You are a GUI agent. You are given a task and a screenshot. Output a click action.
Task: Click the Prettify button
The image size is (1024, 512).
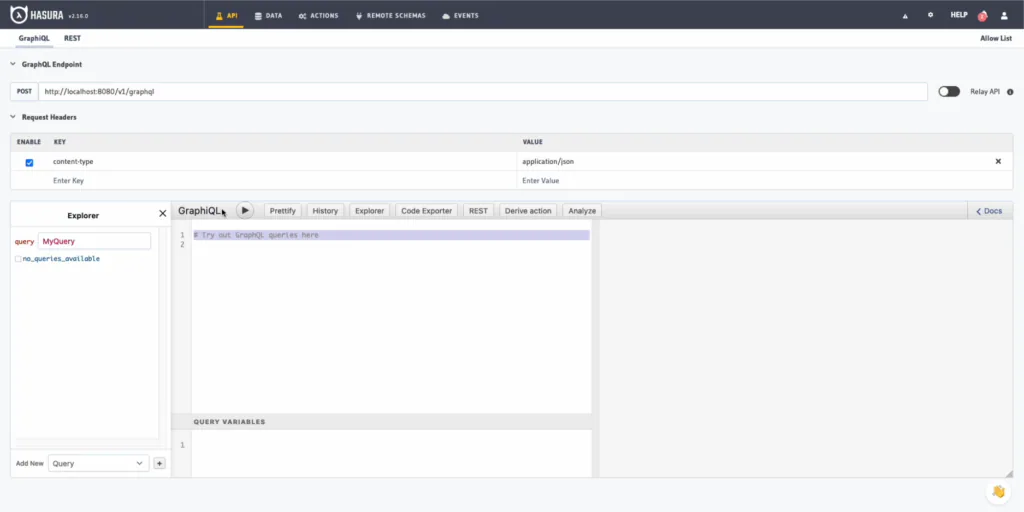(x=283, y=211)
